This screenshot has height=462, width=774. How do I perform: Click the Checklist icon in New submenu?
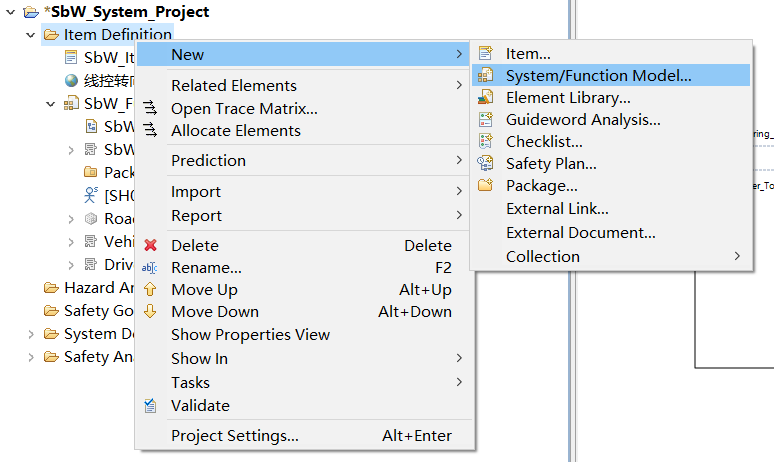click(x=485, y=141)
